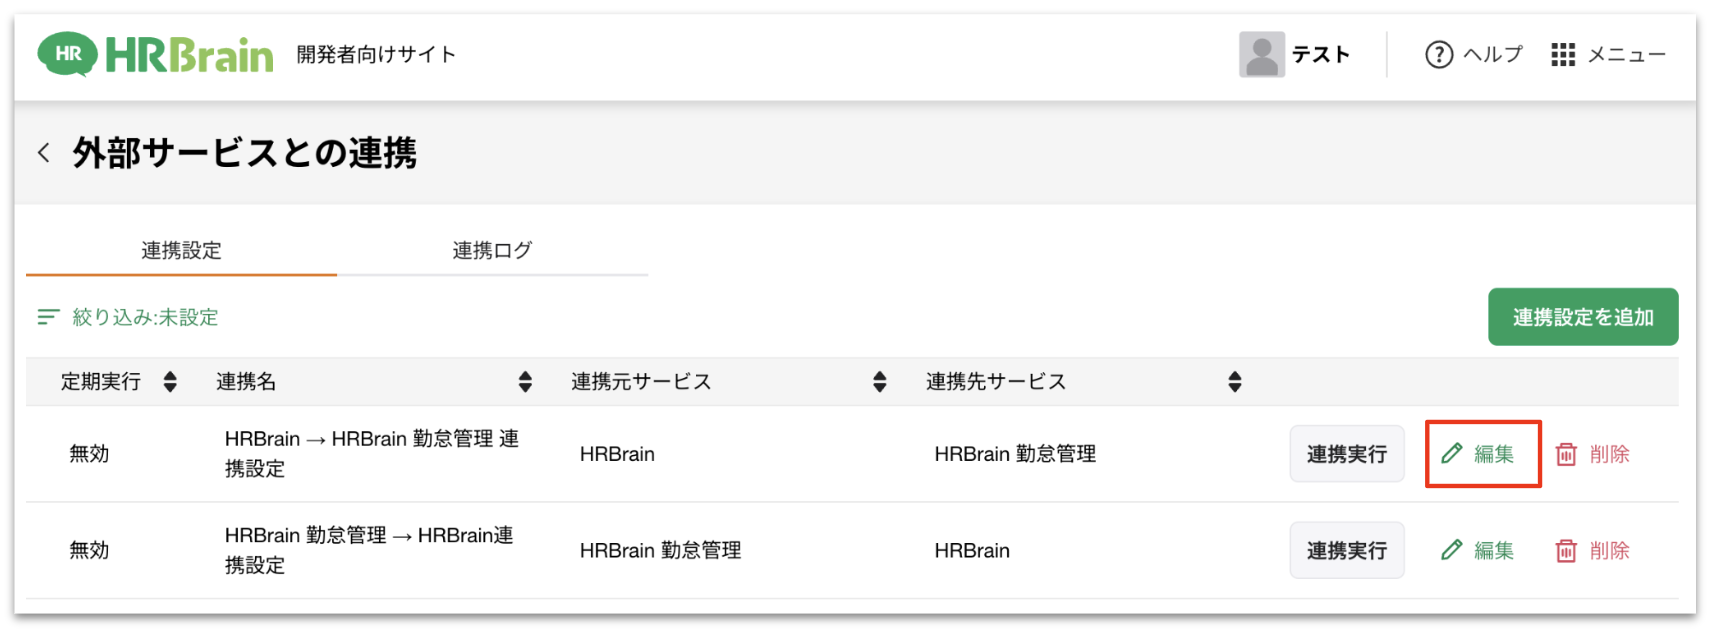1726x636 pixels.
Task: Run 連携実行 for the first row
Action: point(1346,454)
